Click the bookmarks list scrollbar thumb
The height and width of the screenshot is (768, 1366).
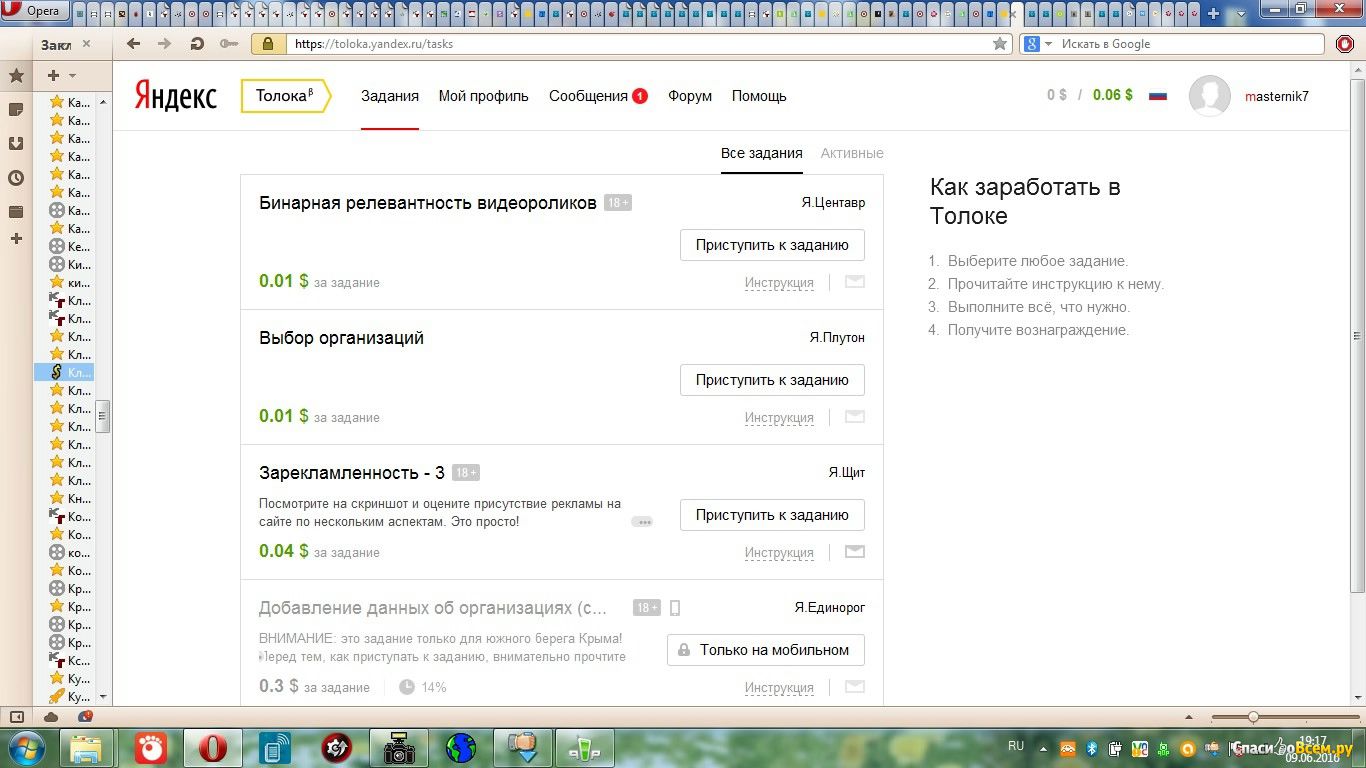(103, 415)
